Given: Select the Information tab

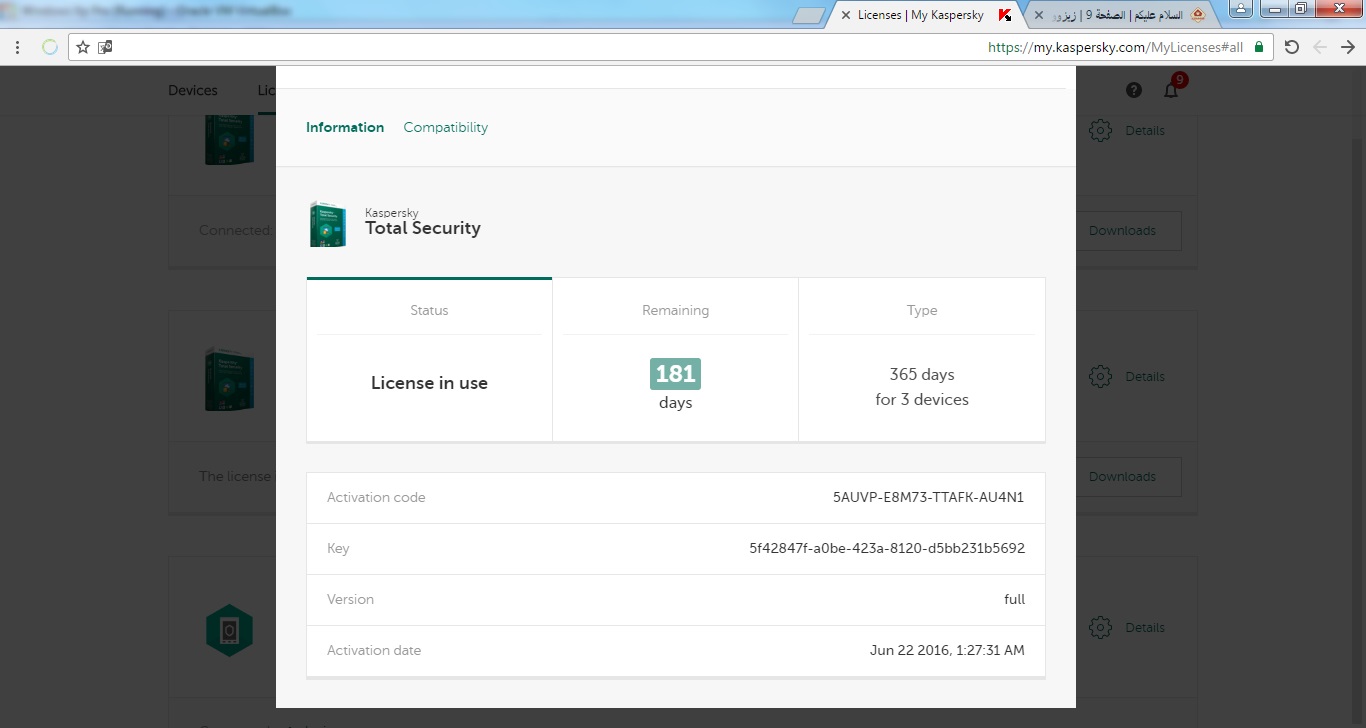Looking at the screenshot, I should tap(345, 127).
